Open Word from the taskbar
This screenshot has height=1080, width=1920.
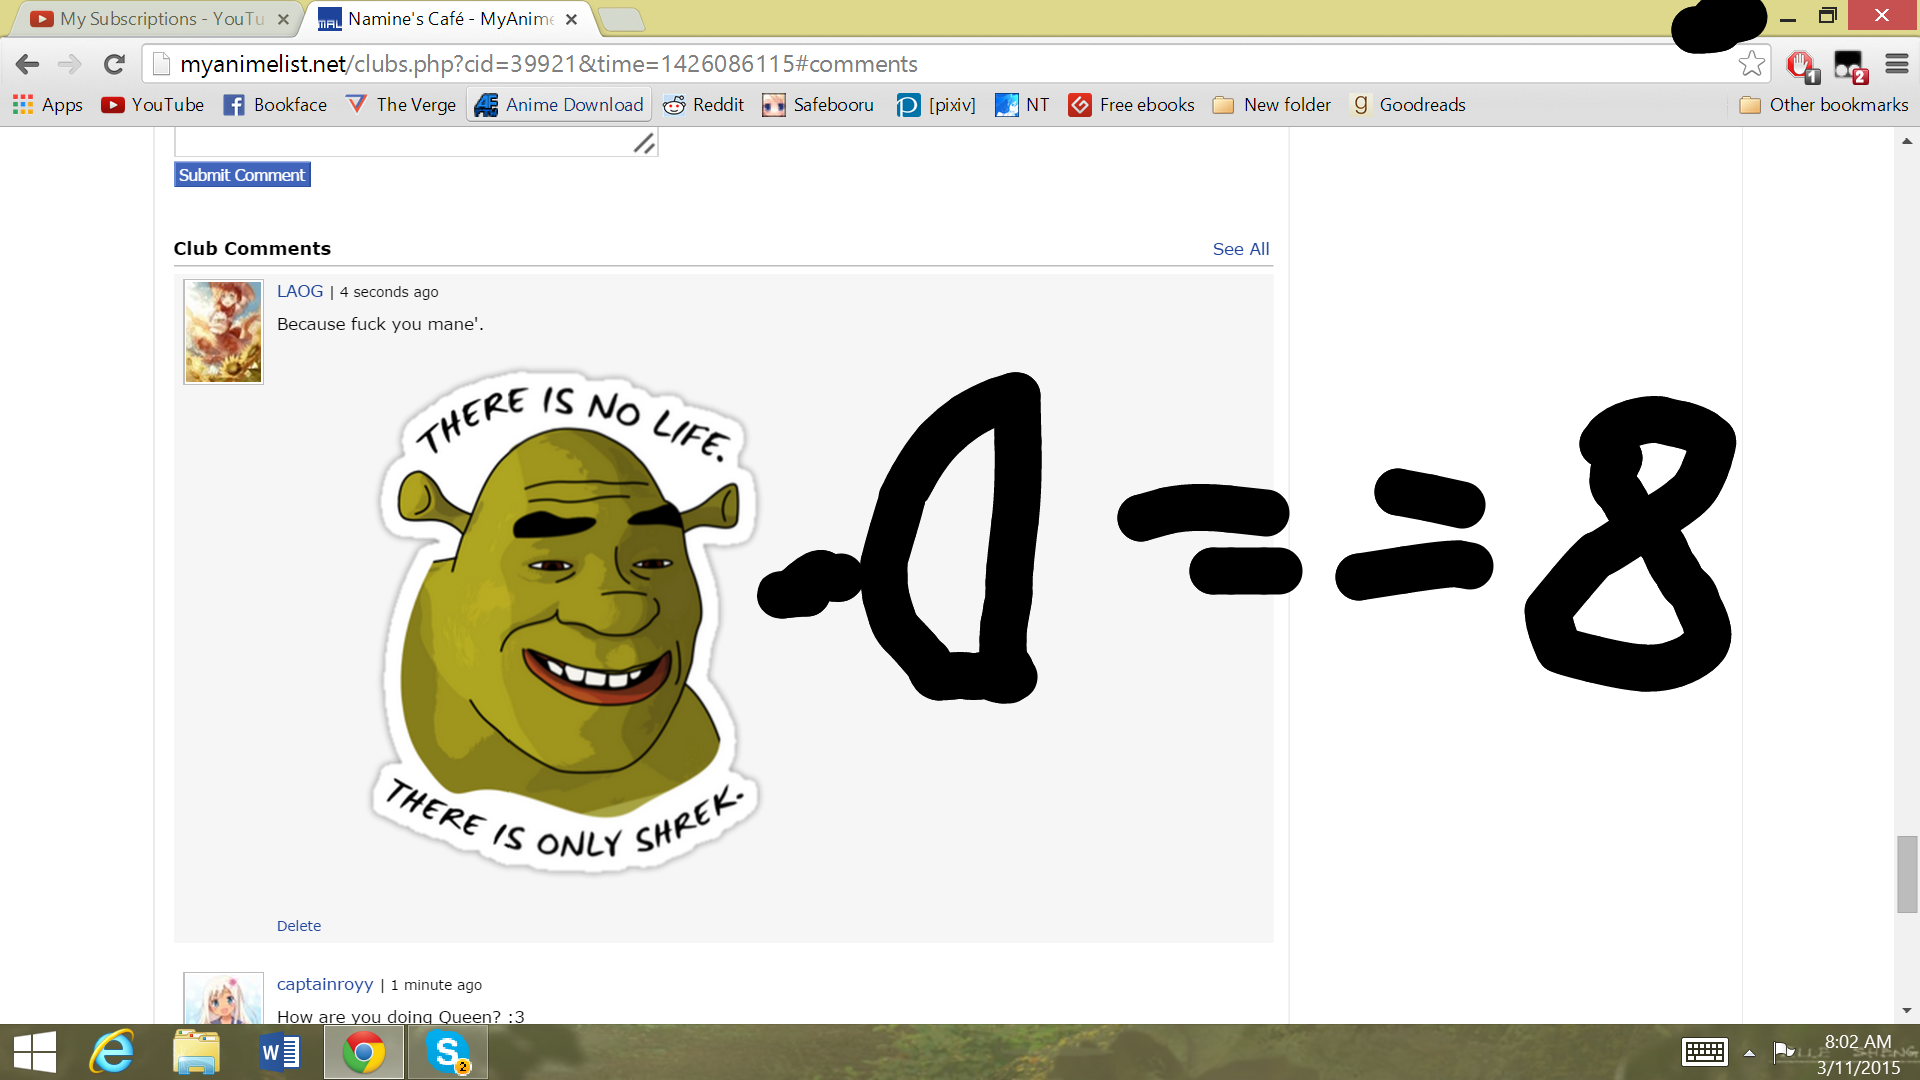click(280, 1052)
